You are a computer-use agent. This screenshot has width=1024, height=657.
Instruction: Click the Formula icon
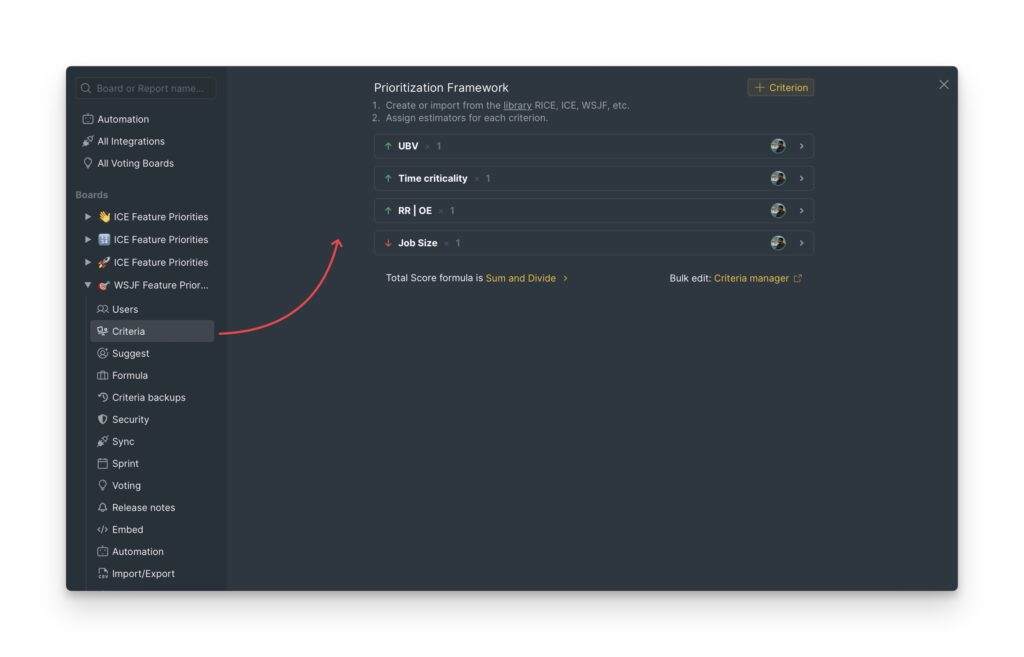tap(101, 375)
